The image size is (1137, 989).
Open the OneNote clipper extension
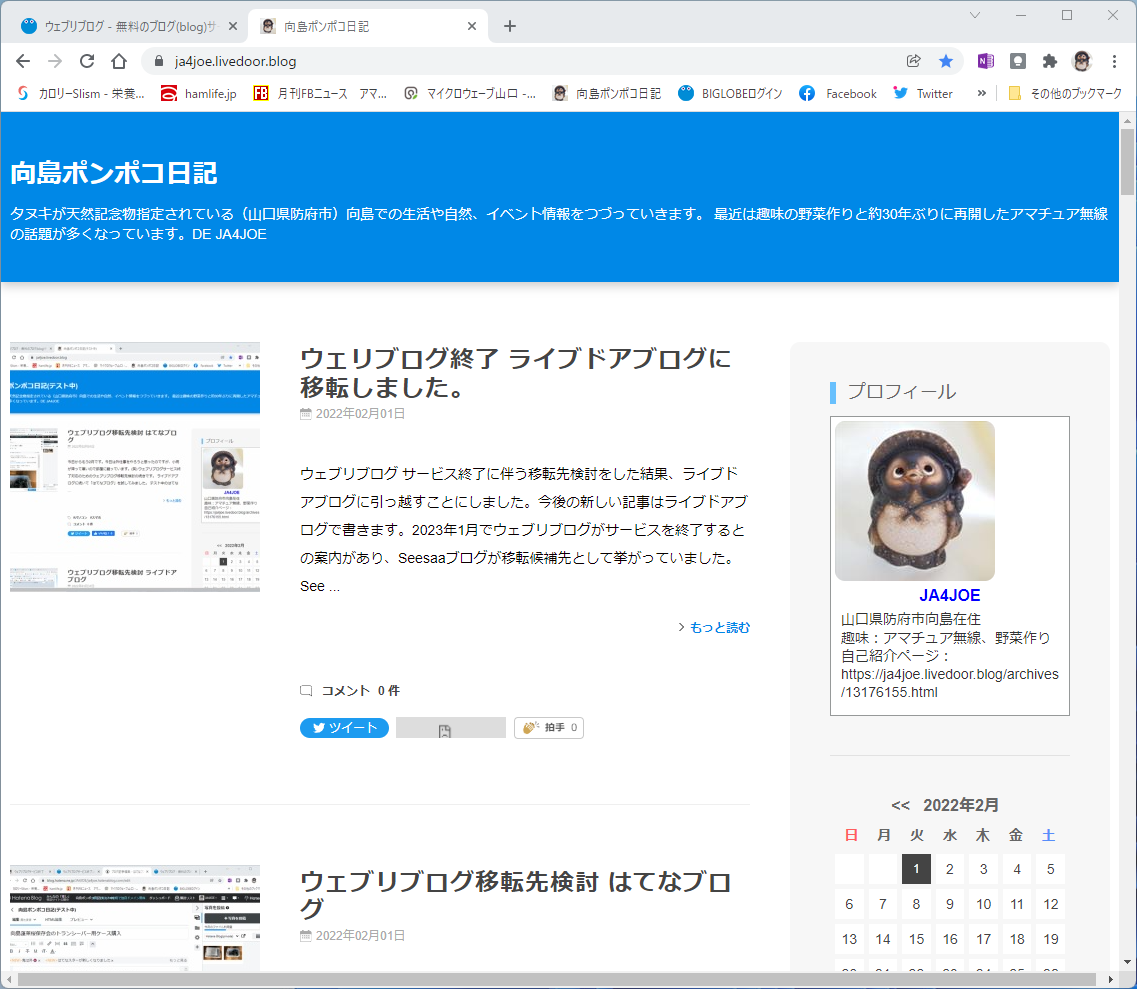[985, 61]
